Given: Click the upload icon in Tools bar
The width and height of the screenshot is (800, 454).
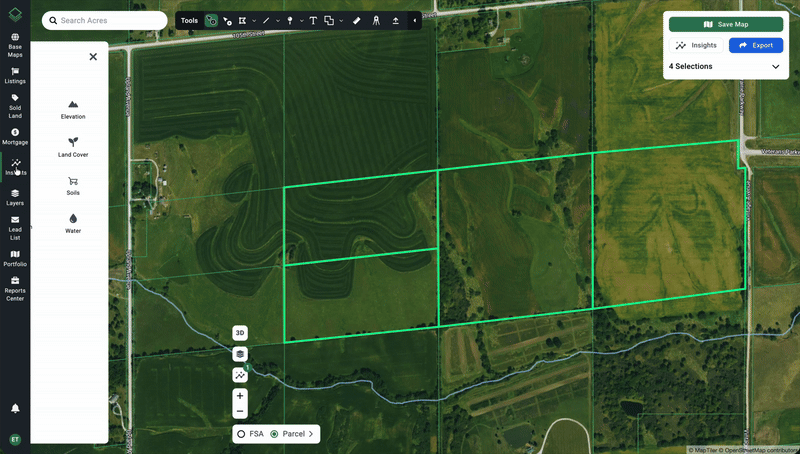Looking at the screenshot, I should tap(396, 20).
